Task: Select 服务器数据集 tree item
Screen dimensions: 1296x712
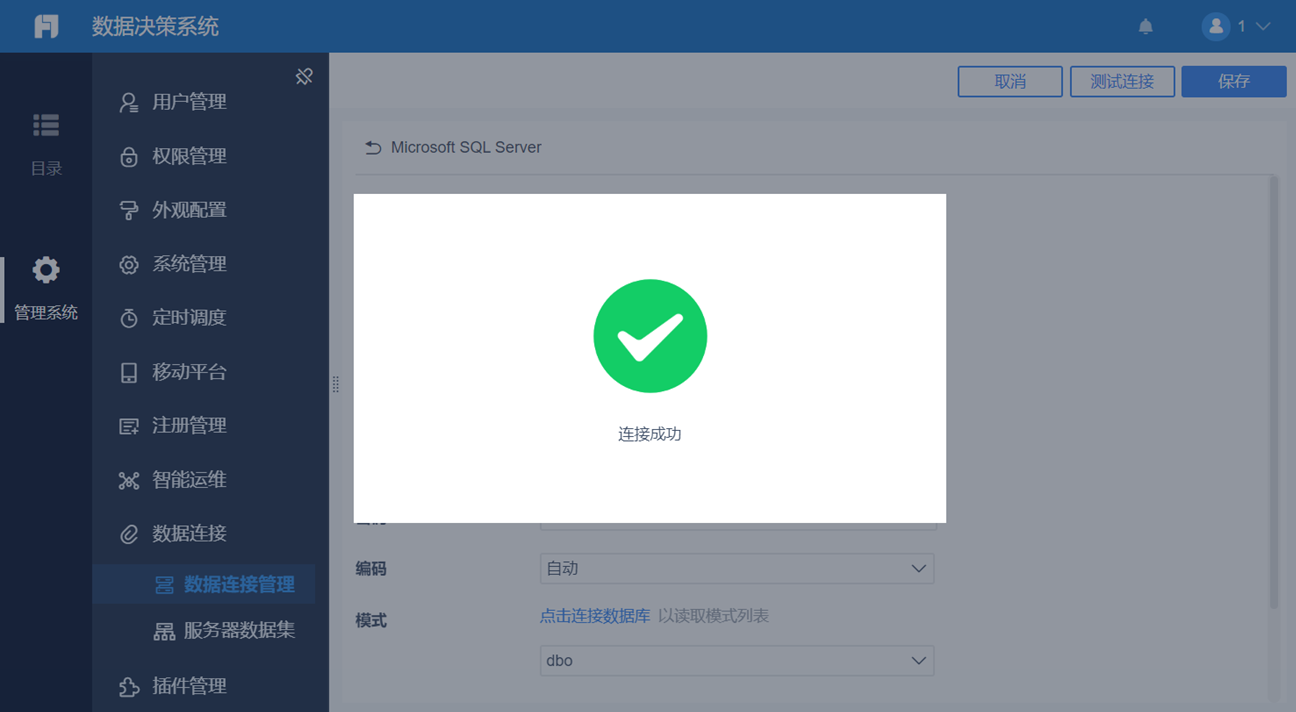Action: (225, 631)
